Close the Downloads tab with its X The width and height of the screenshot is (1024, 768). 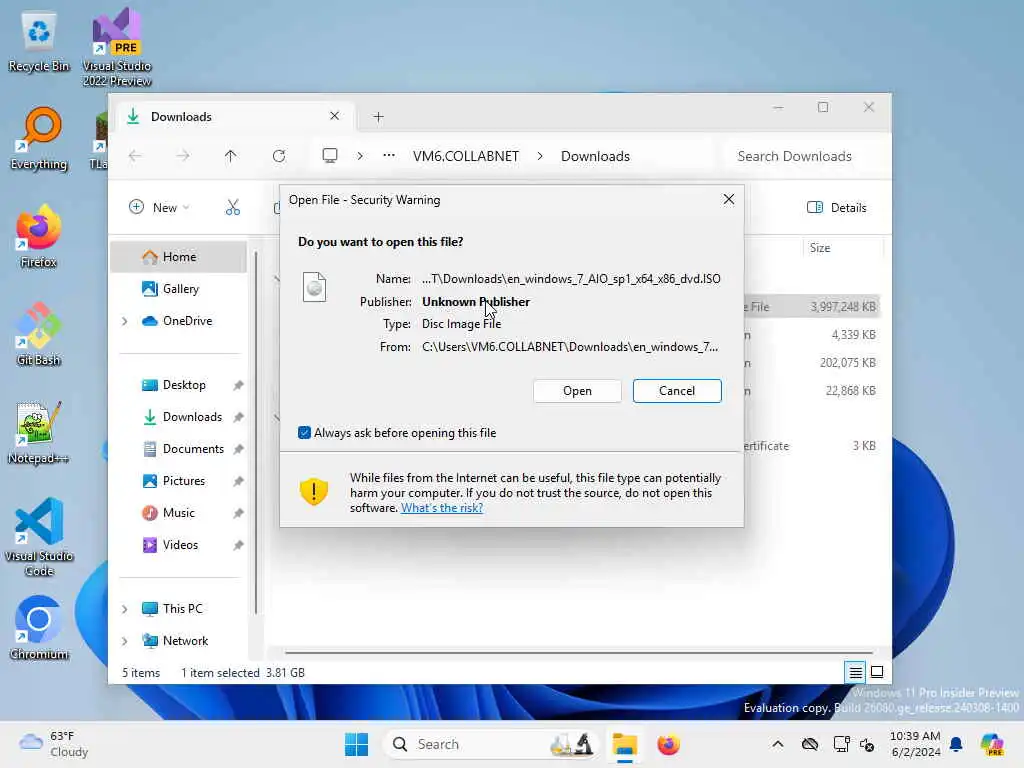click(x=334, y=116)
